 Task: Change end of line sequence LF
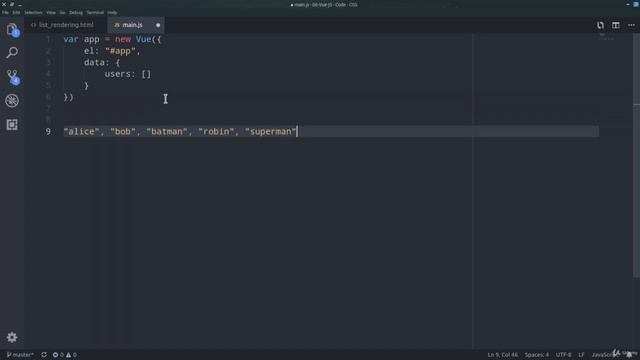coord(581,355)
